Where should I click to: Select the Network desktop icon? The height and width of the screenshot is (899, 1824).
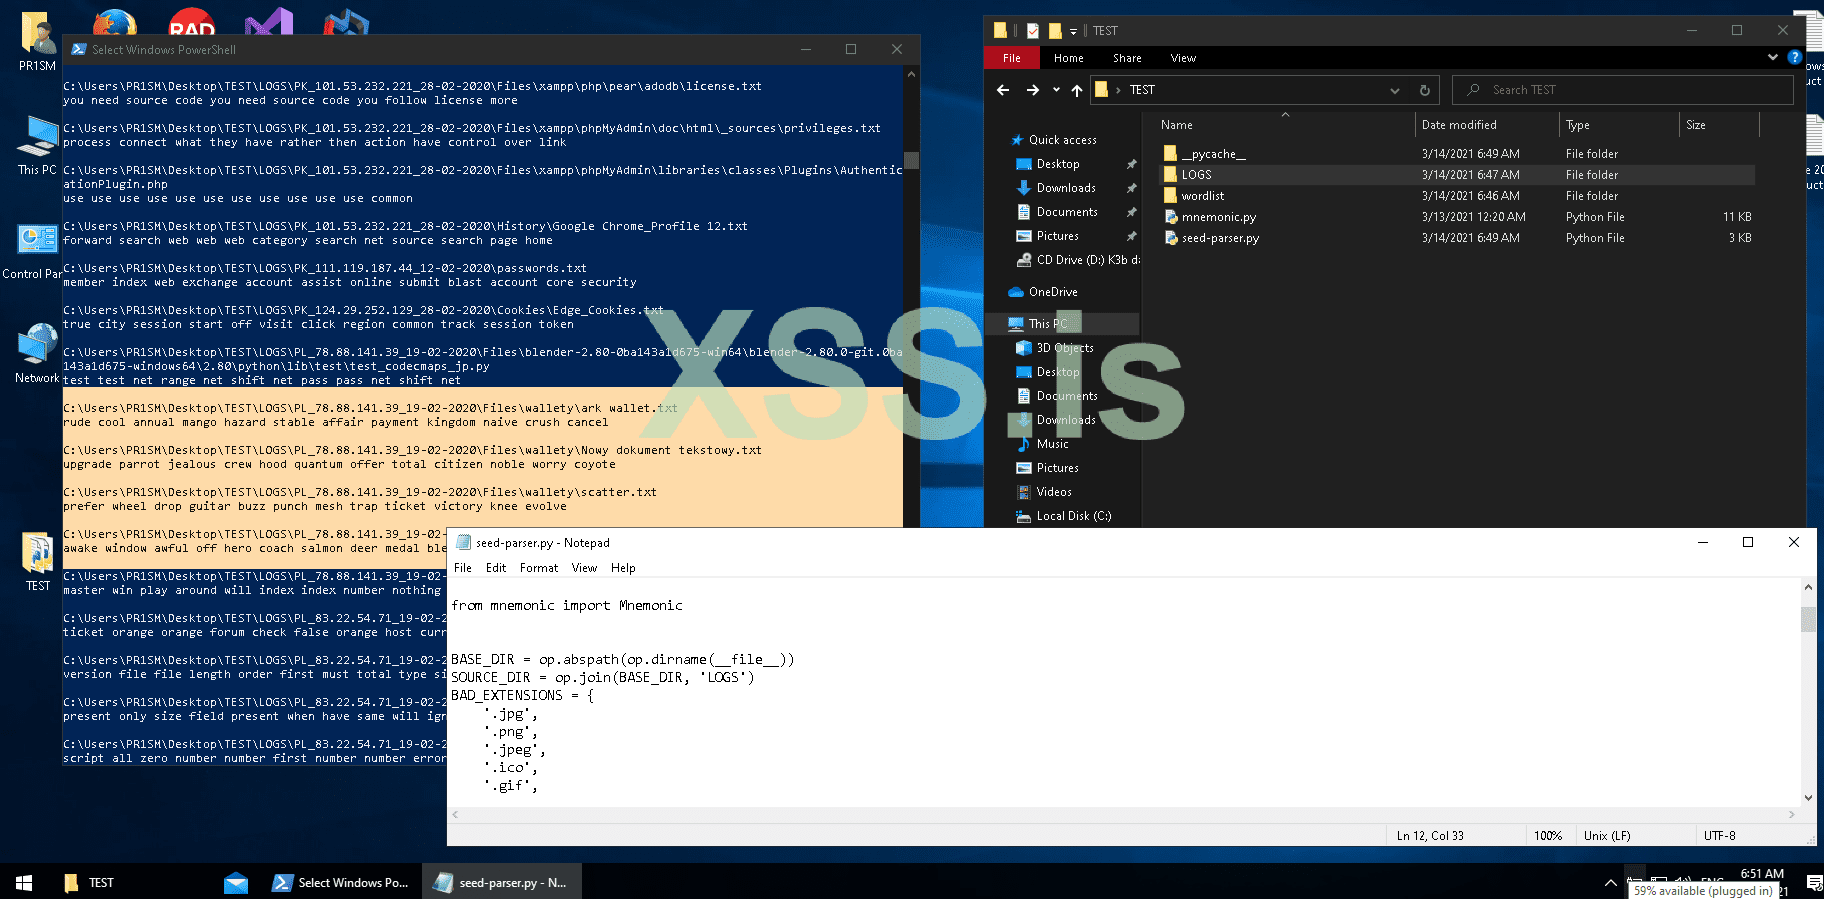(x=37, y=353)
